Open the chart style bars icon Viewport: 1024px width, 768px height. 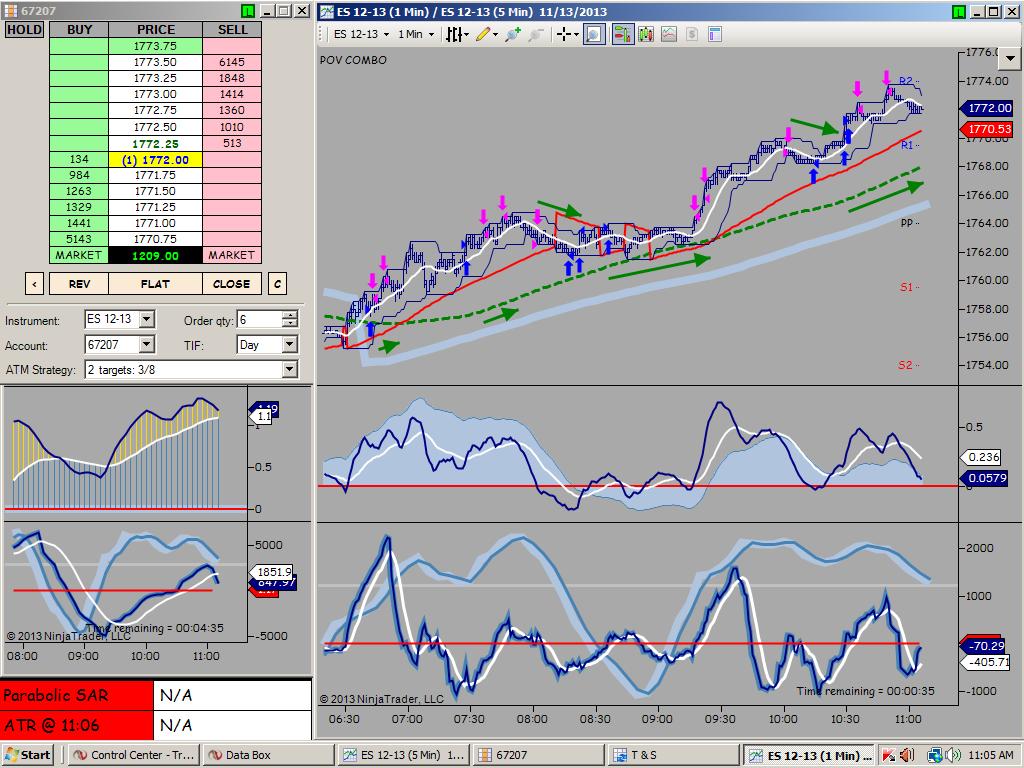(x=455, y=35)
